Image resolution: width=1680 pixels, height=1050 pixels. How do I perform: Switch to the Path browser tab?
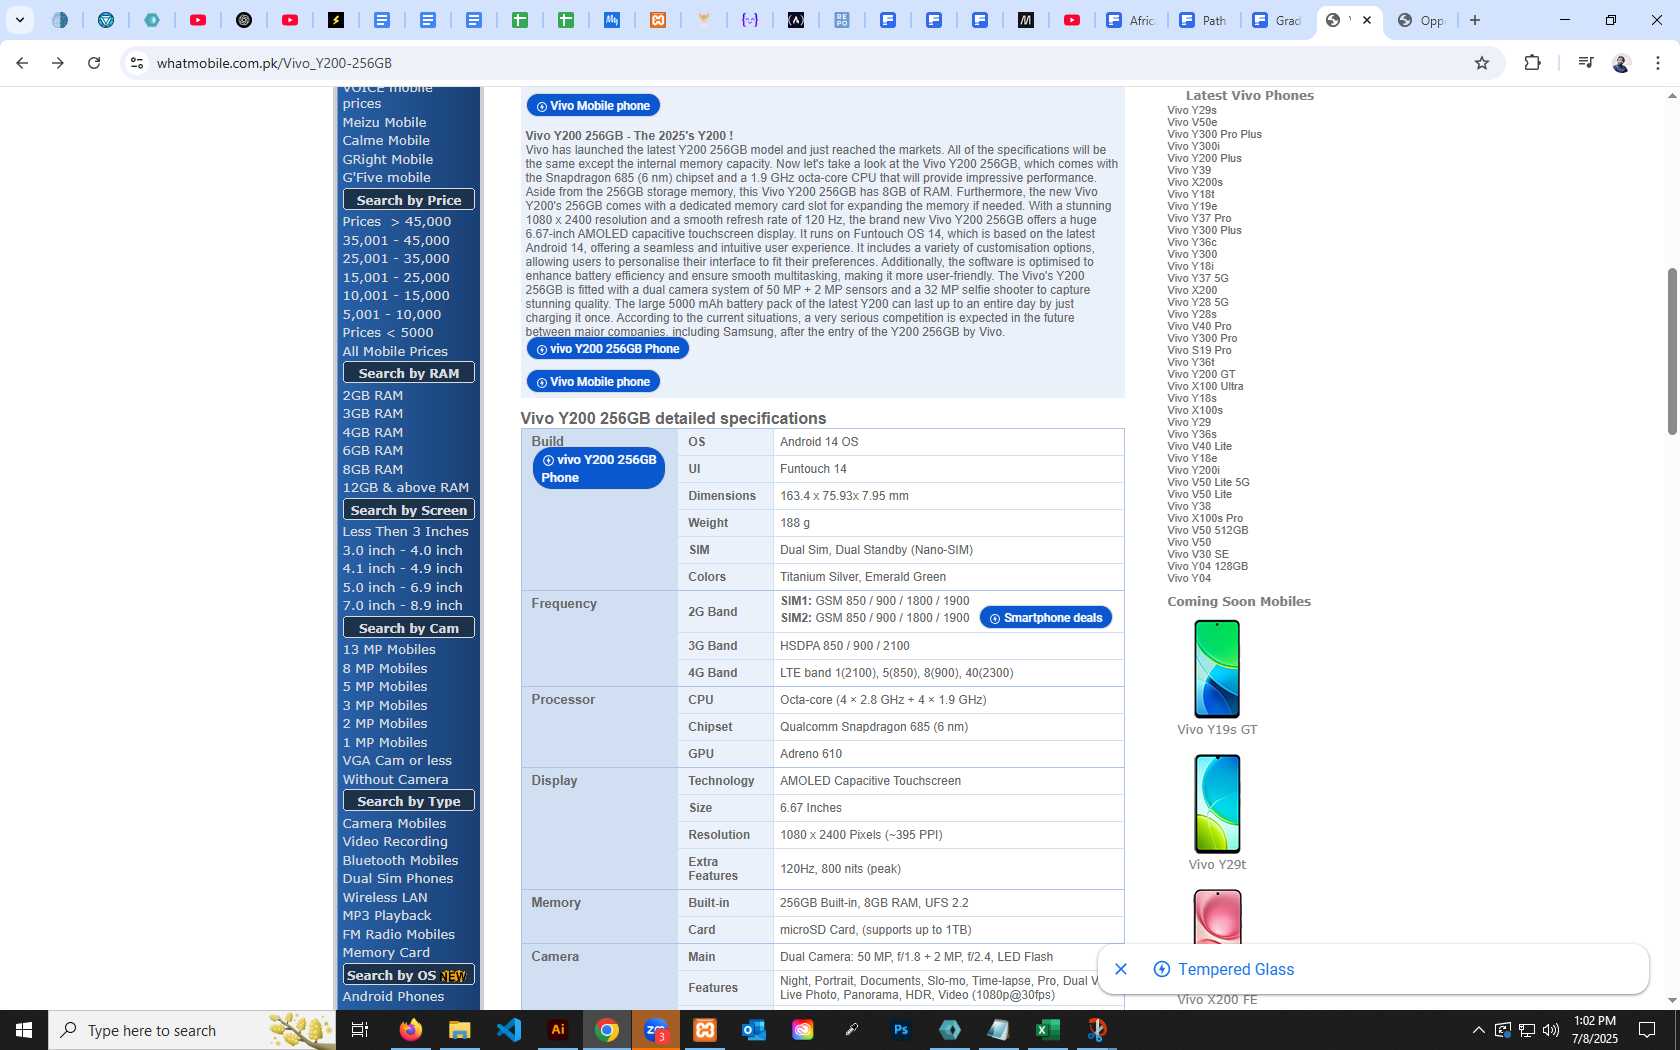pyautogui.click(x=1203, y=20)
